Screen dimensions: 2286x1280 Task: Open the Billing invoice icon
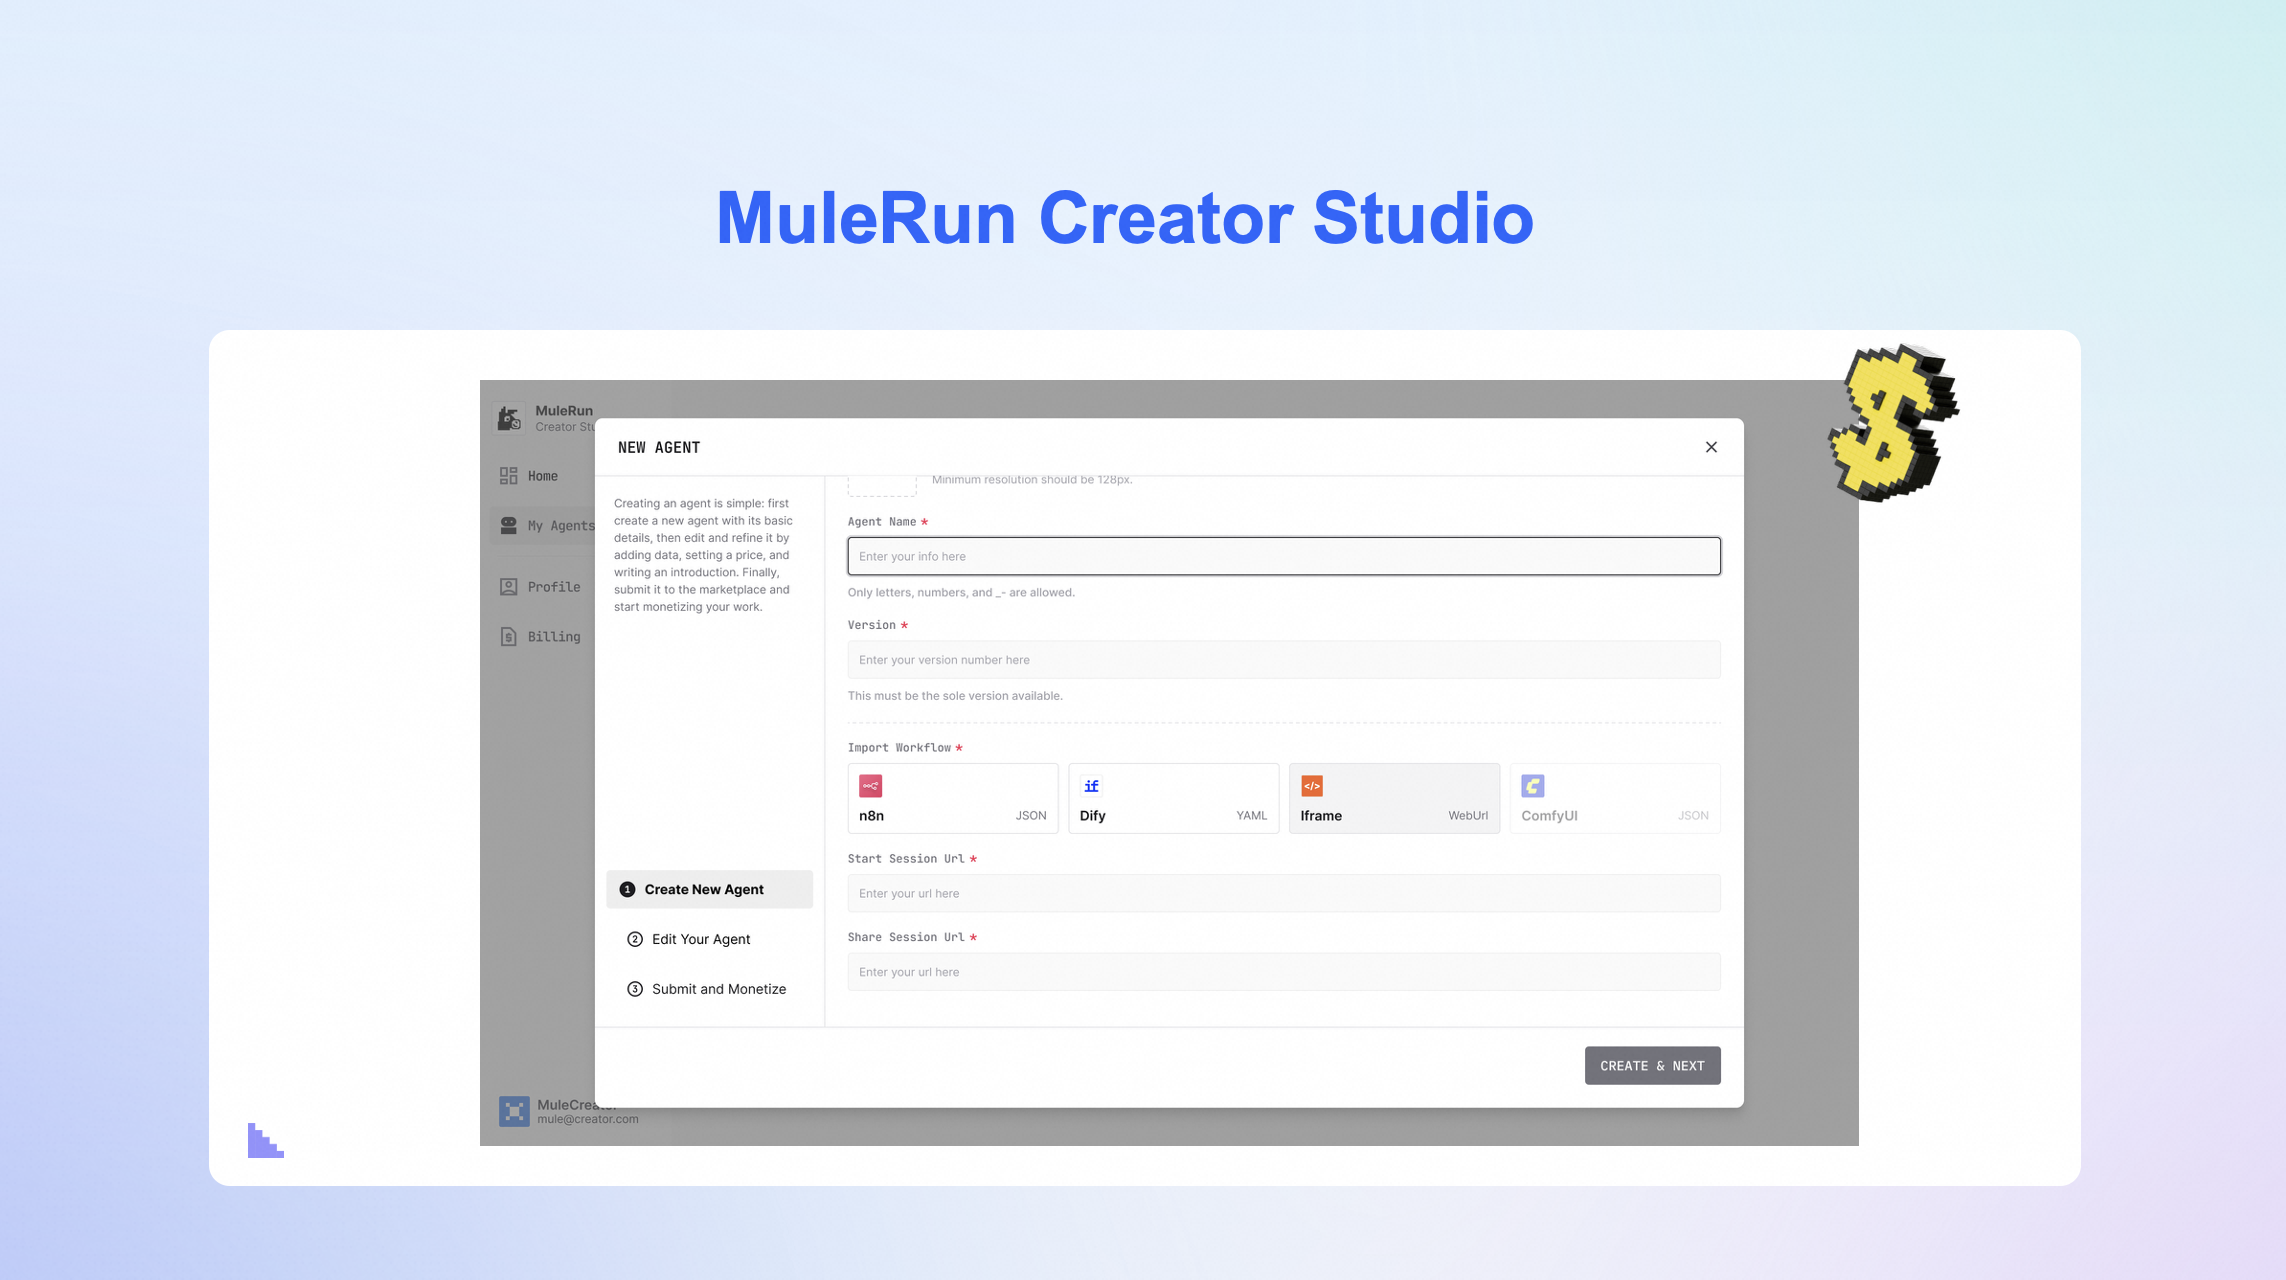click(x=509, y=636)
